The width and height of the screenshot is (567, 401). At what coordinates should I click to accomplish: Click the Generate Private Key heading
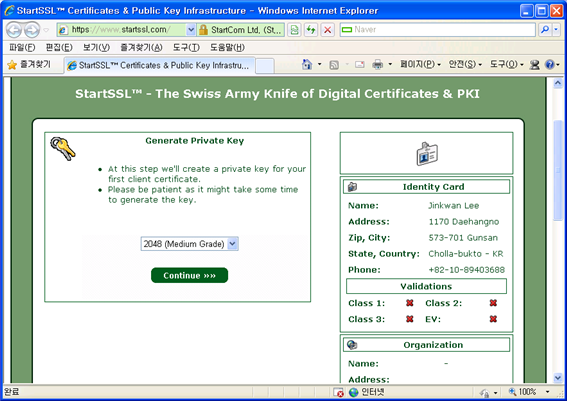pyautogui.click(x=195, y=141)
